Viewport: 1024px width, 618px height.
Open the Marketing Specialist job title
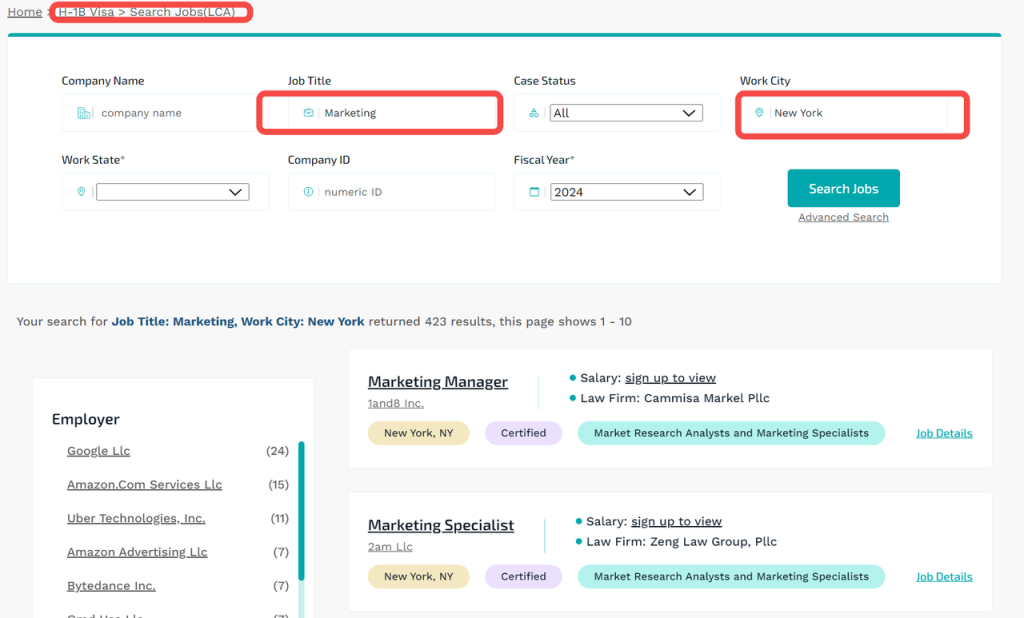tap(441, 525)
